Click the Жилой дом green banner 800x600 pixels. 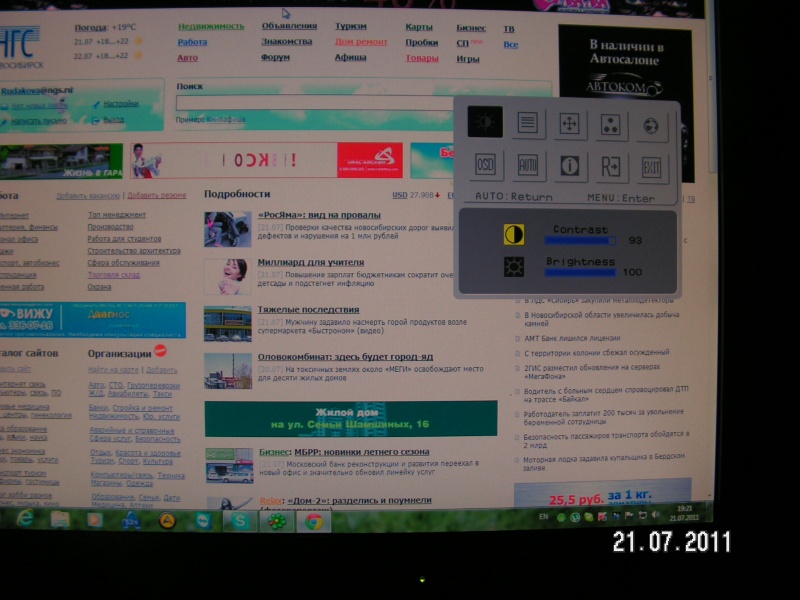point(350,418)
